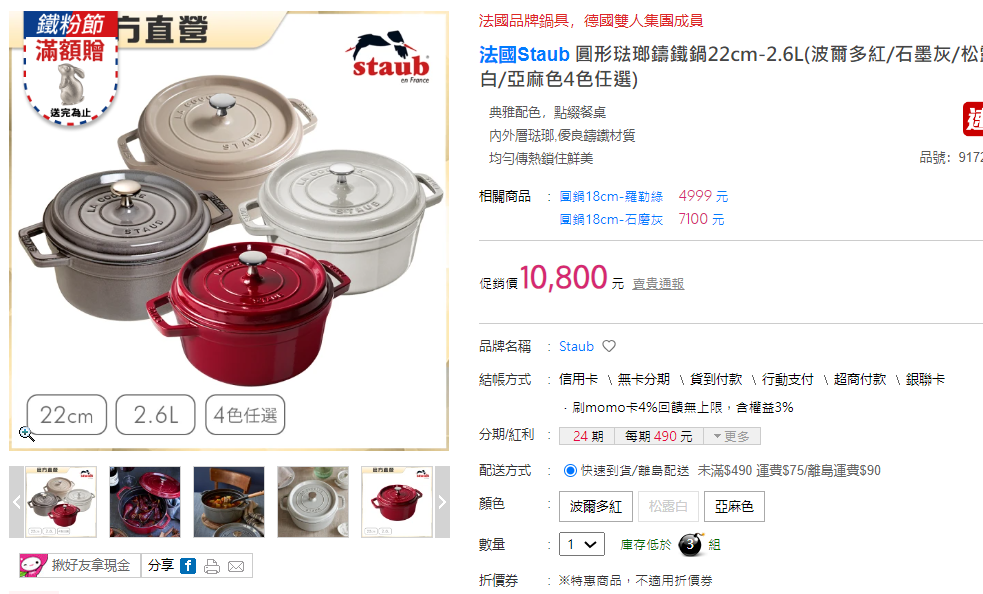Select the 24 期 installment option
The image size is (983, 594).
[x=587, y=436]
